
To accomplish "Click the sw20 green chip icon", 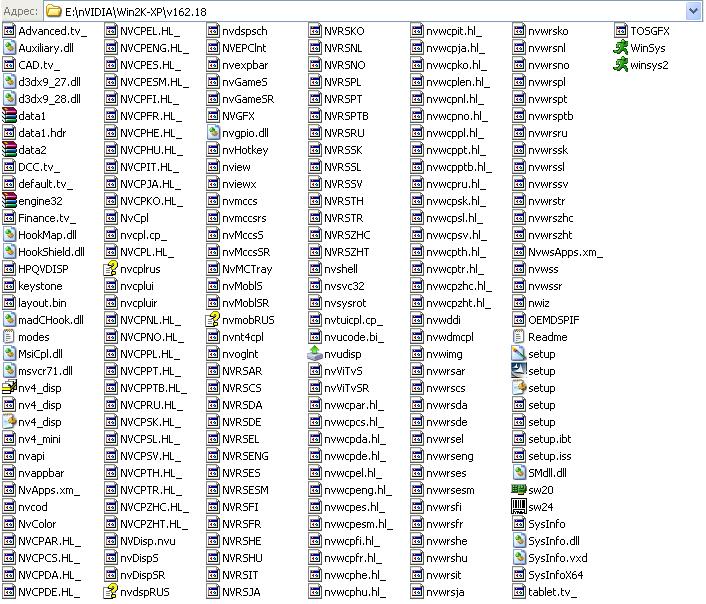I will click(519, 490).
